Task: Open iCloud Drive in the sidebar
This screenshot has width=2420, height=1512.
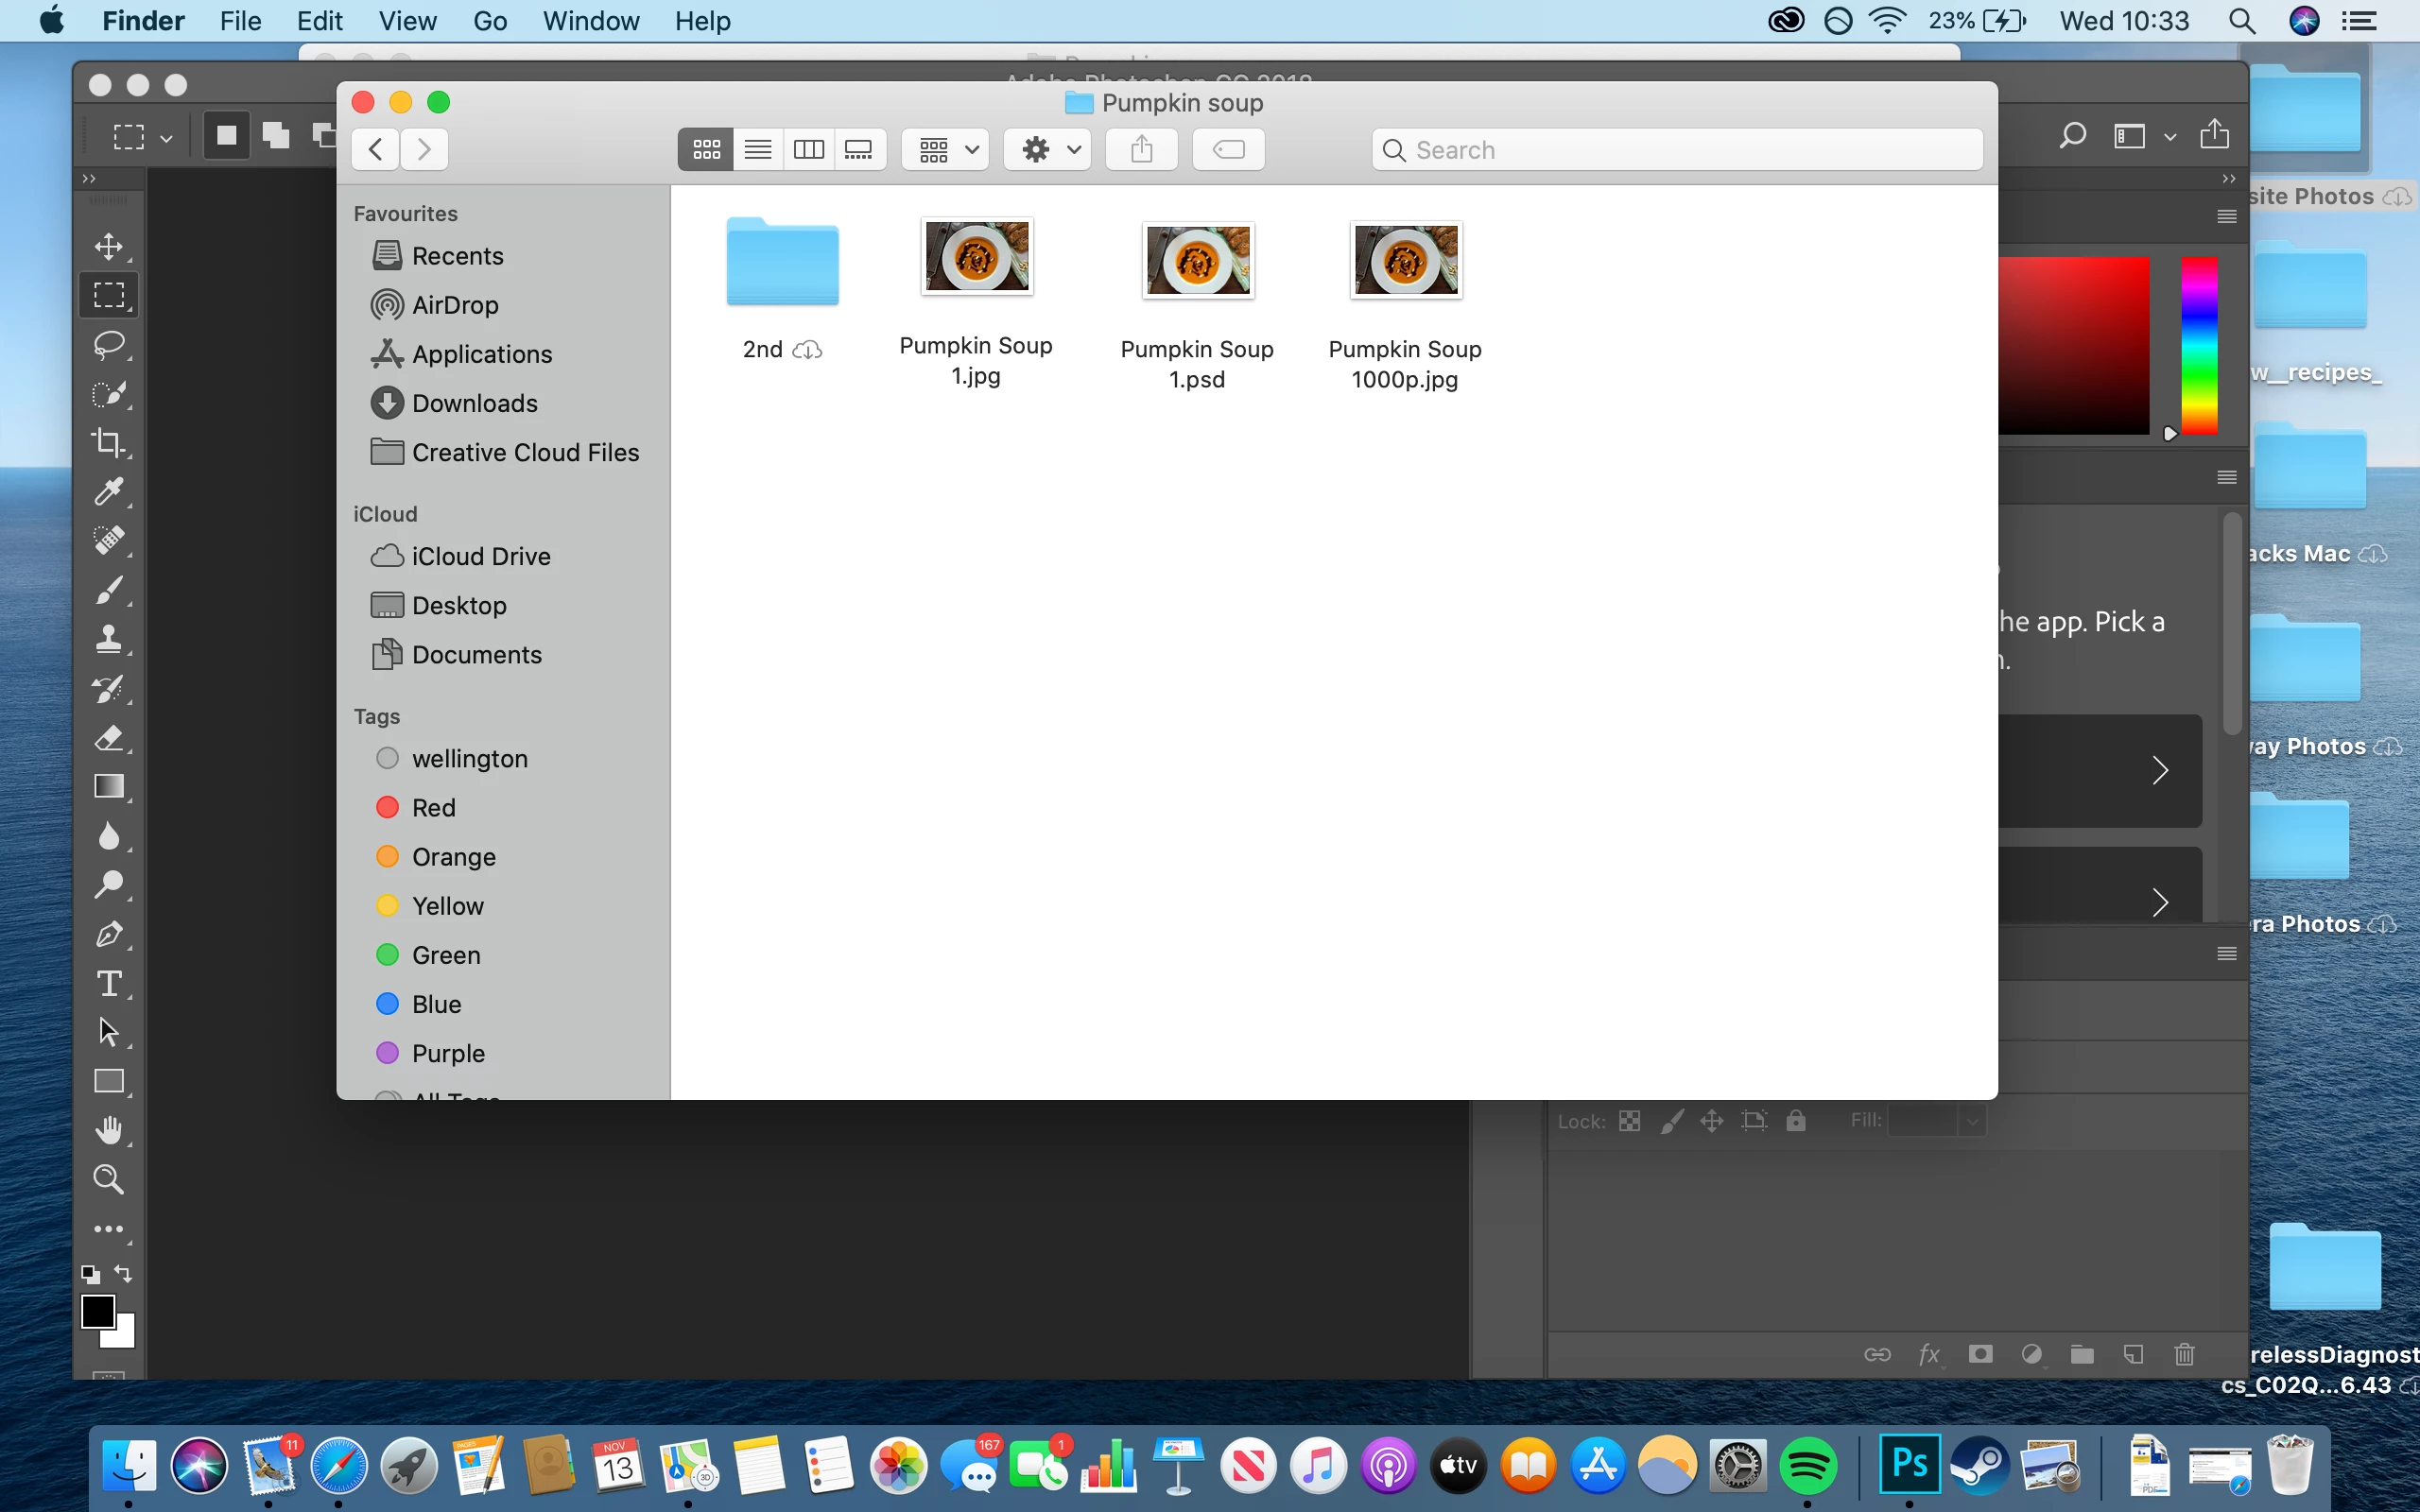Action: coord(480,556)
